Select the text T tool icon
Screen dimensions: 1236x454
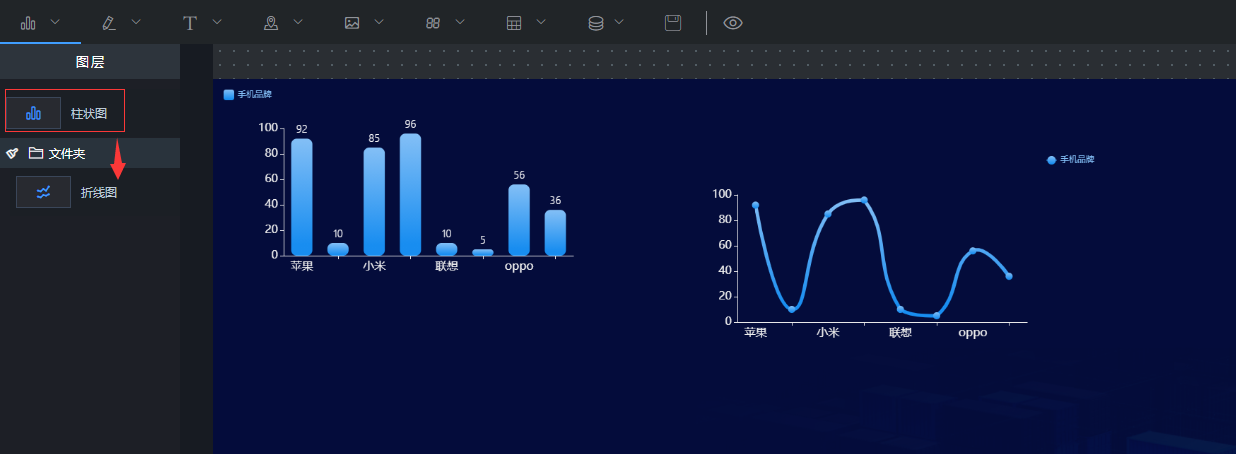pos(189,22)
